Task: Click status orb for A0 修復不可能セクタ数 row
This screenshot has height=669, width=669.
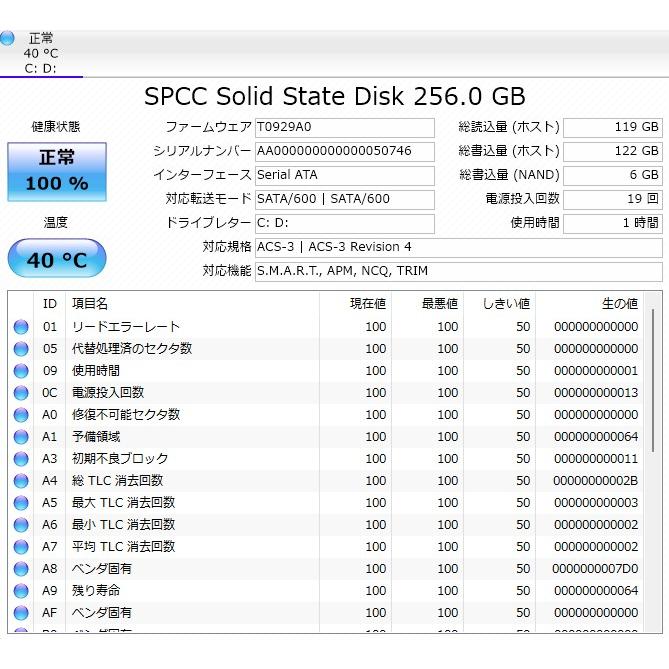Action: (21, 415)
